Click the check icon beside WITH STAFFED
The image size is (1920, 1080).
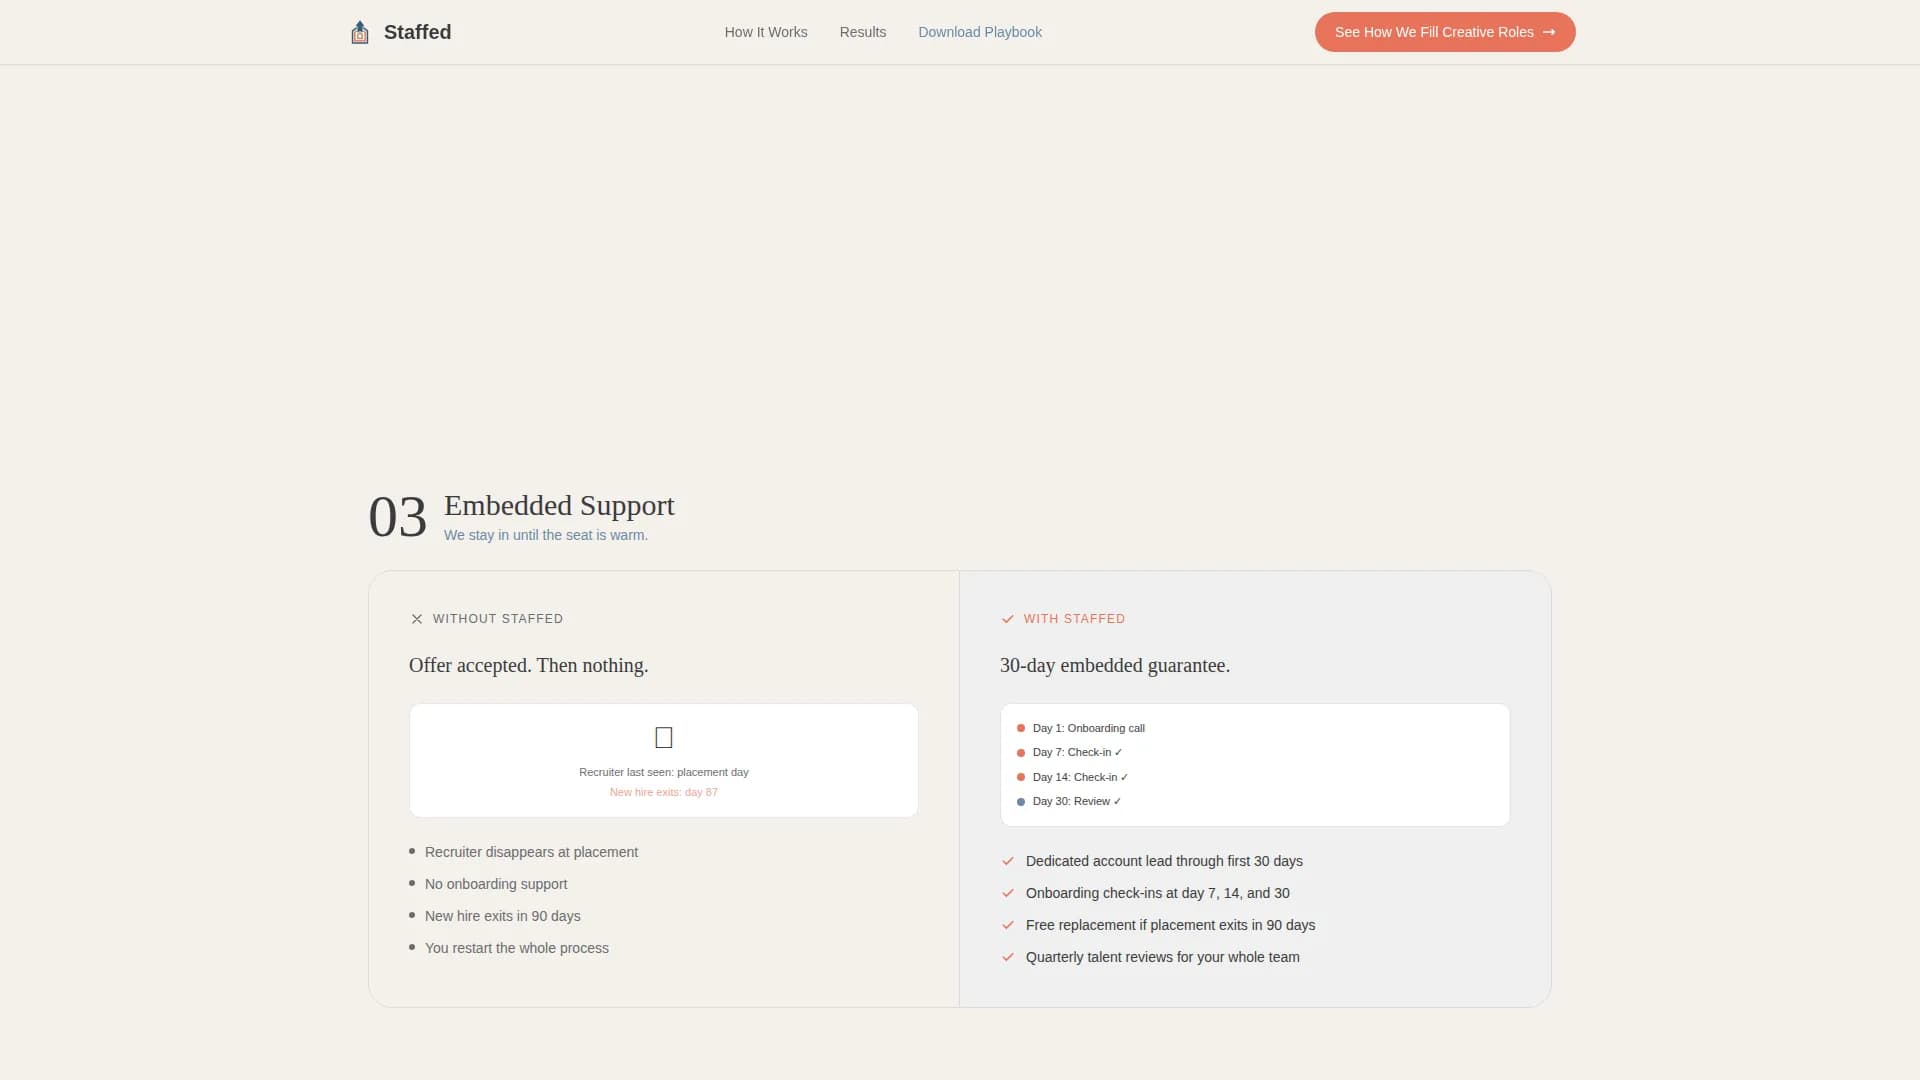pyautogui.click(x=1008, y=619)
